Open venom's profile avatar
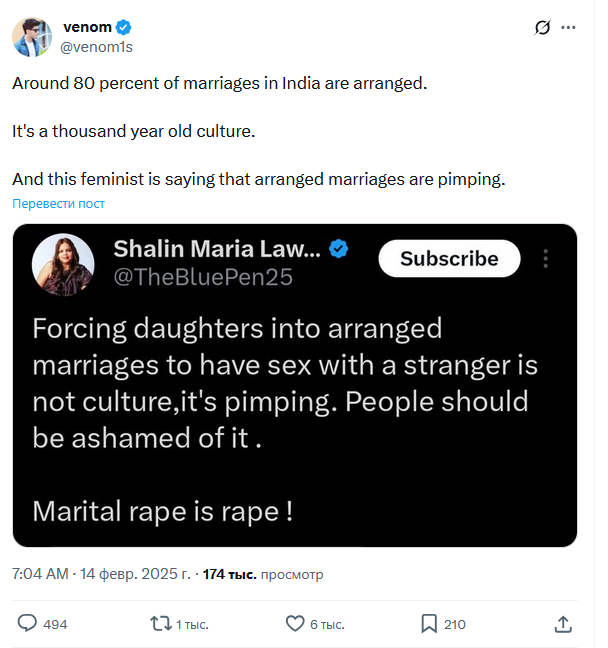 pos(31,36)
